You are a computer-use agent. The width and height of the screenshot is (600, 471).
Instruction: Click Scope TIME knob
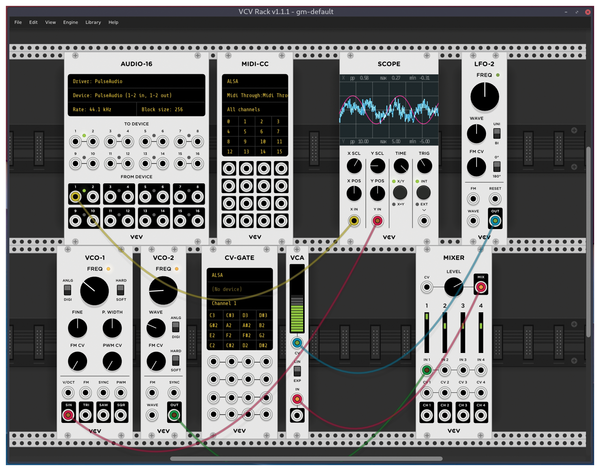click(401, 166)
